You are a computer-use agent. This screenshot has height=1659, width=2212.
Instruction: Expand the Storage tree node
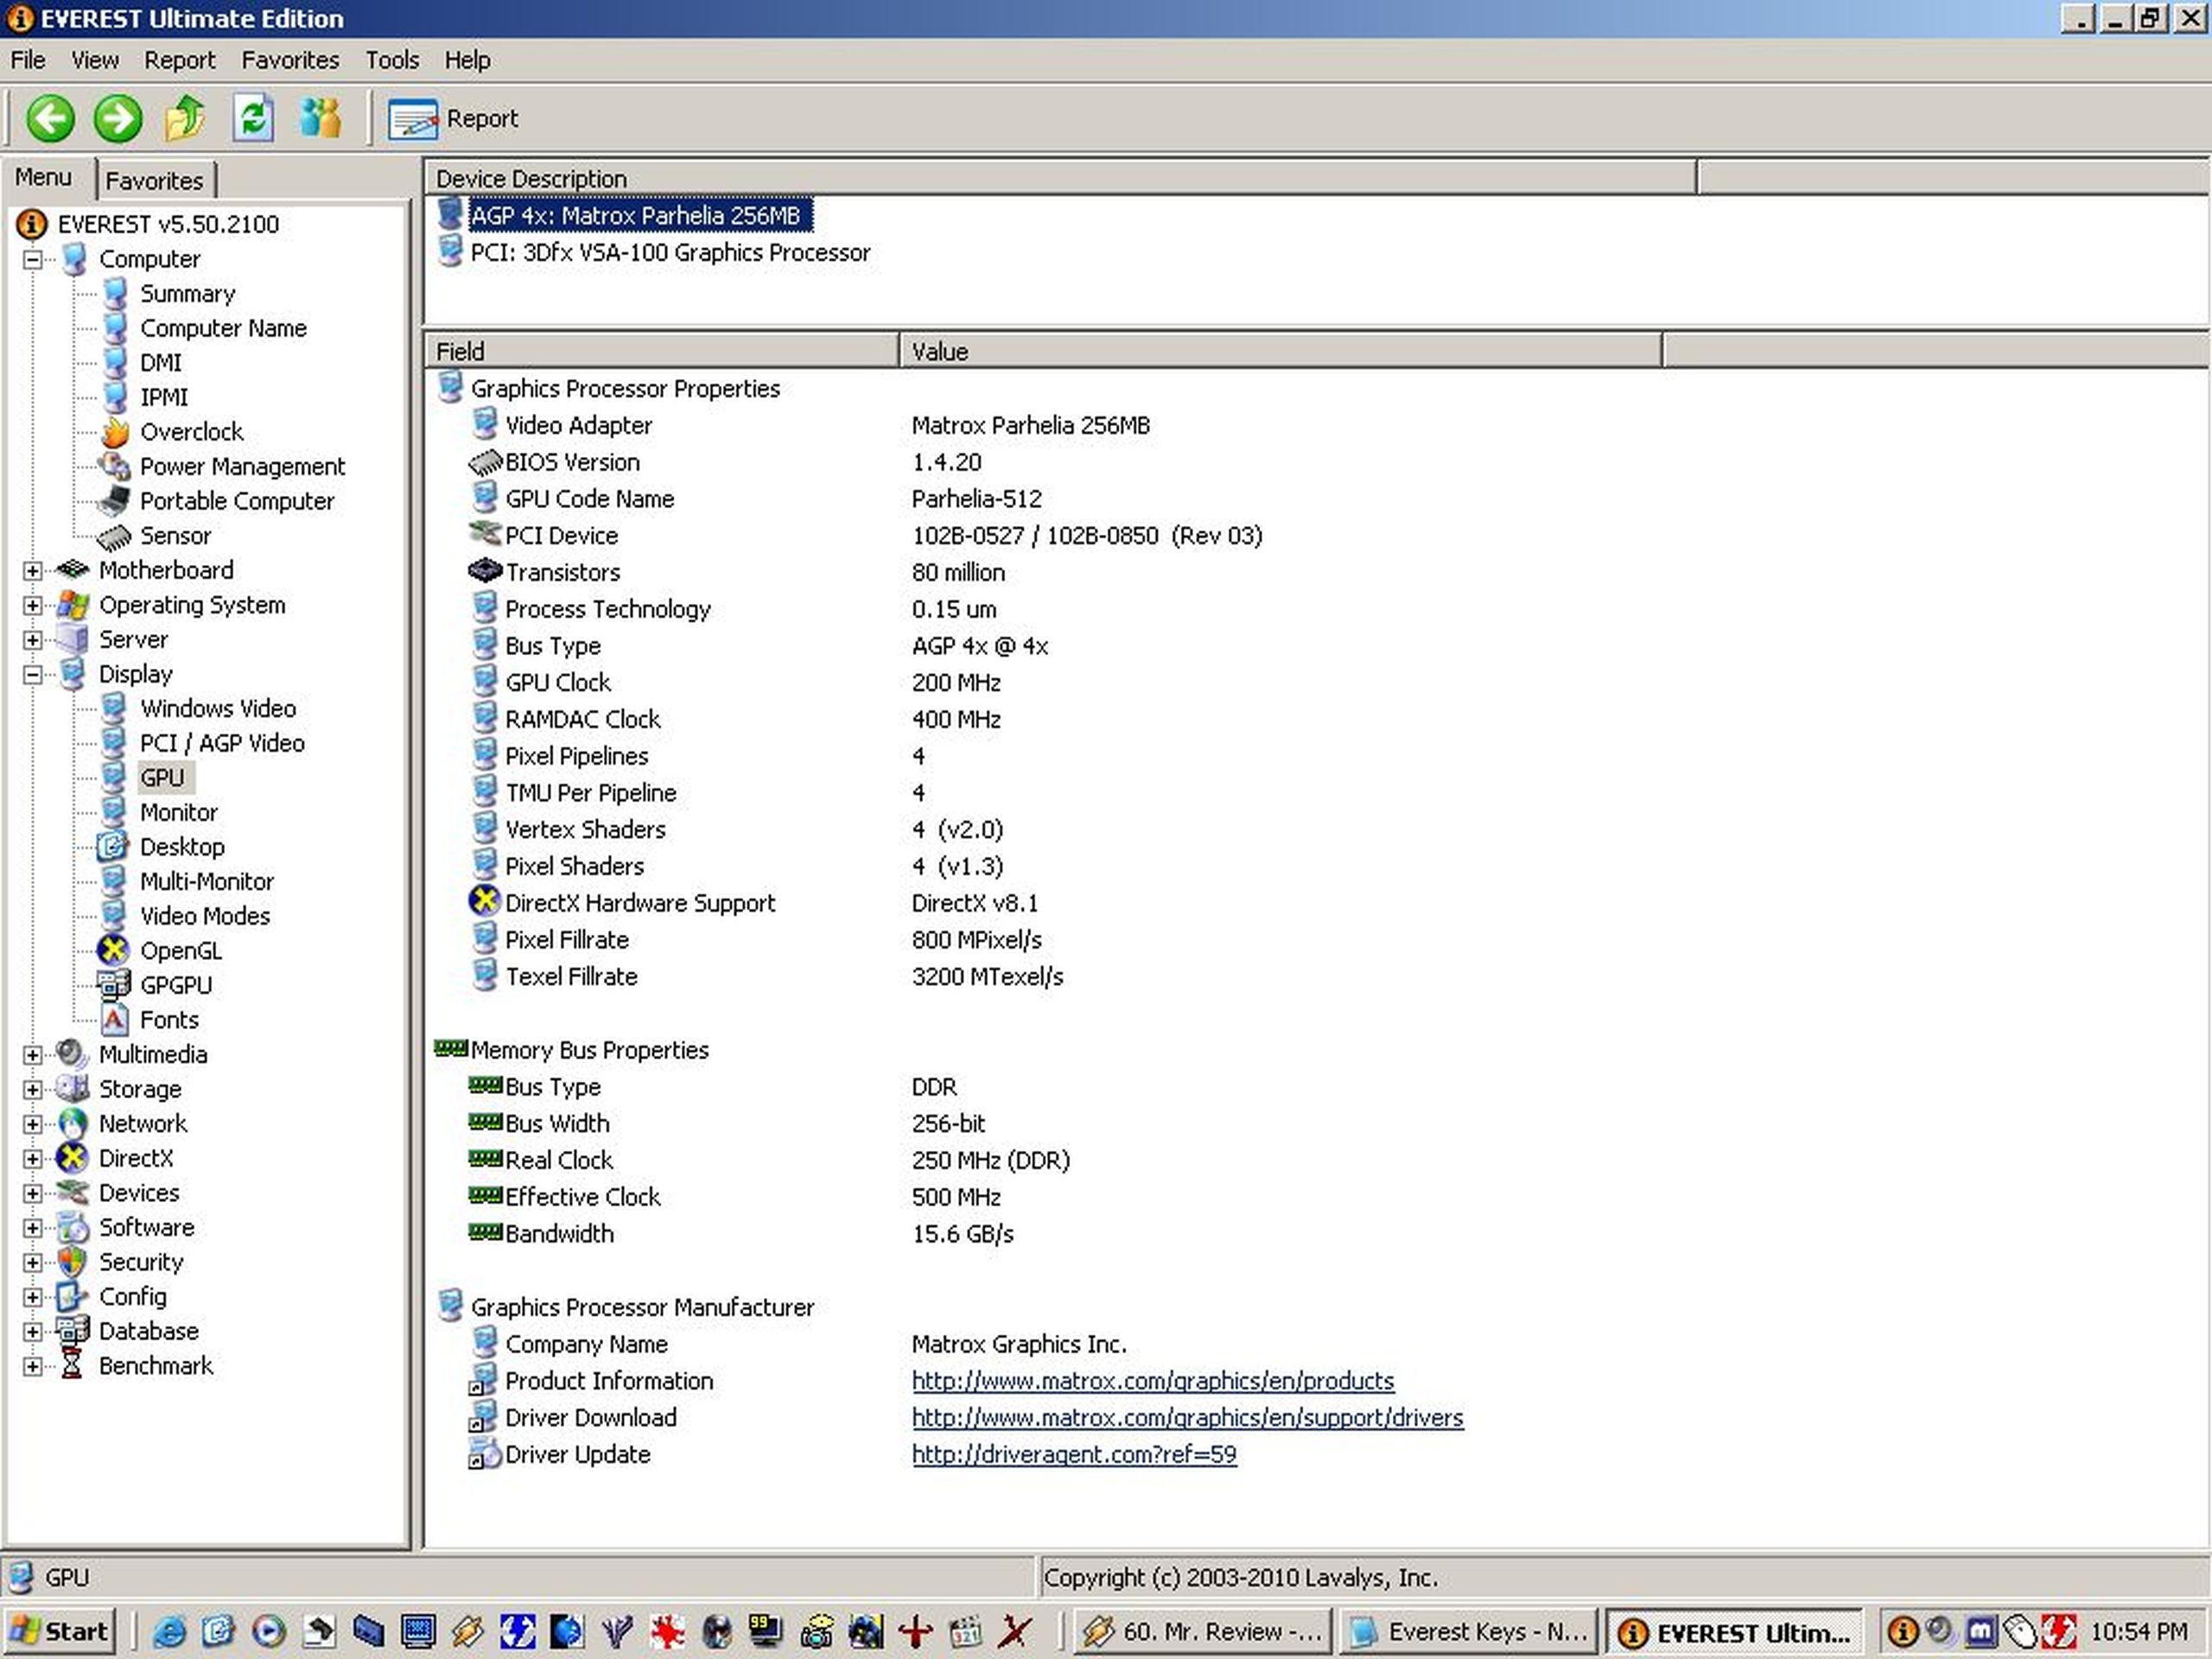(x=33, y=1090)
